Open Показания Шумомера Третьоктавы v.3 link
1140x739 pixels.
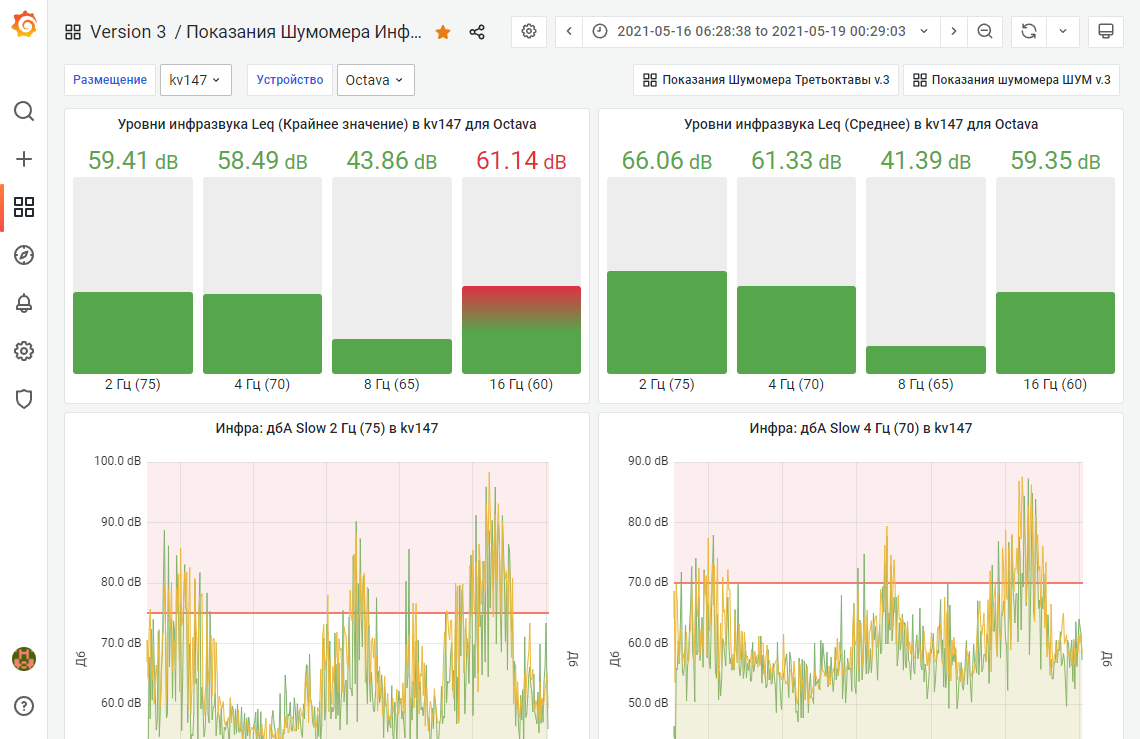(x=766, y=80)
